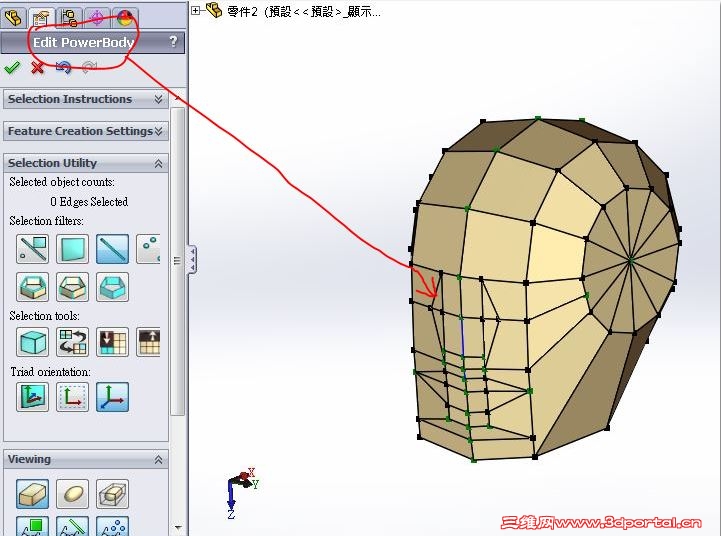Toggle the face selection filter

pyautogui.click(x=72, y=249)
